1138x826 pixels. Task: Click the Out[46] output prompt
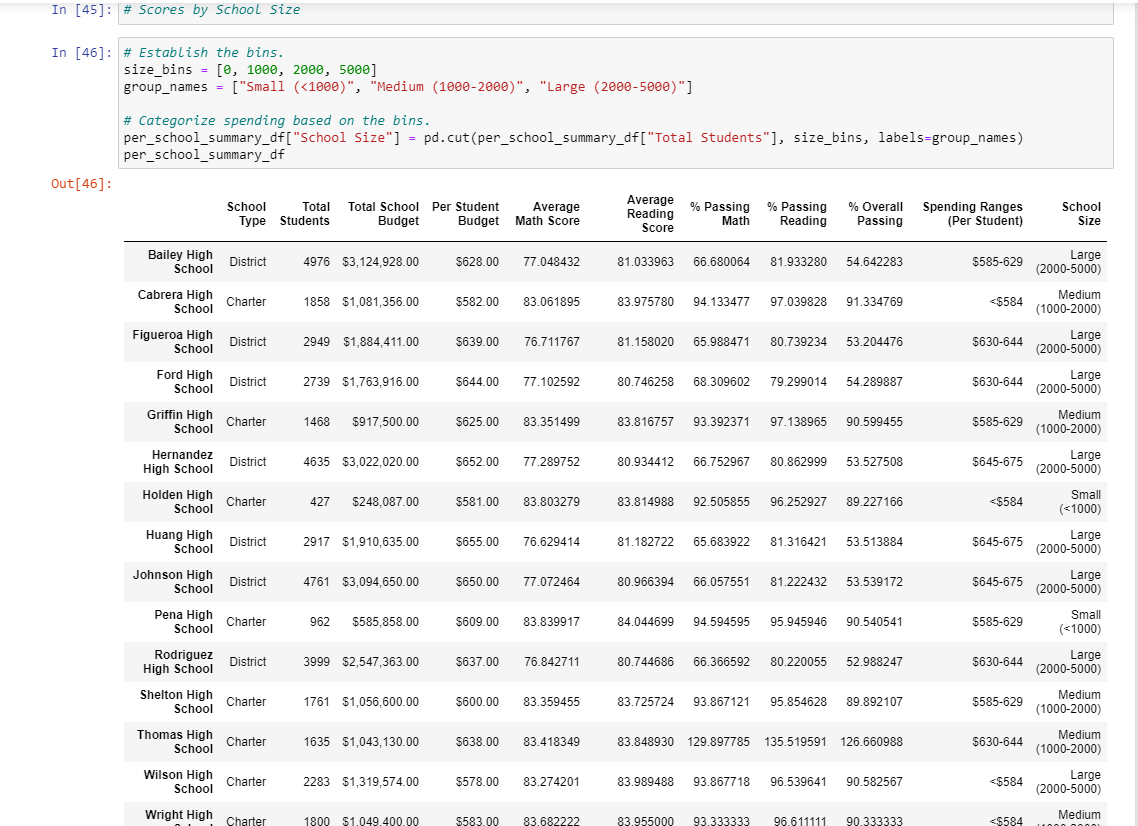(x=81, y=184)
